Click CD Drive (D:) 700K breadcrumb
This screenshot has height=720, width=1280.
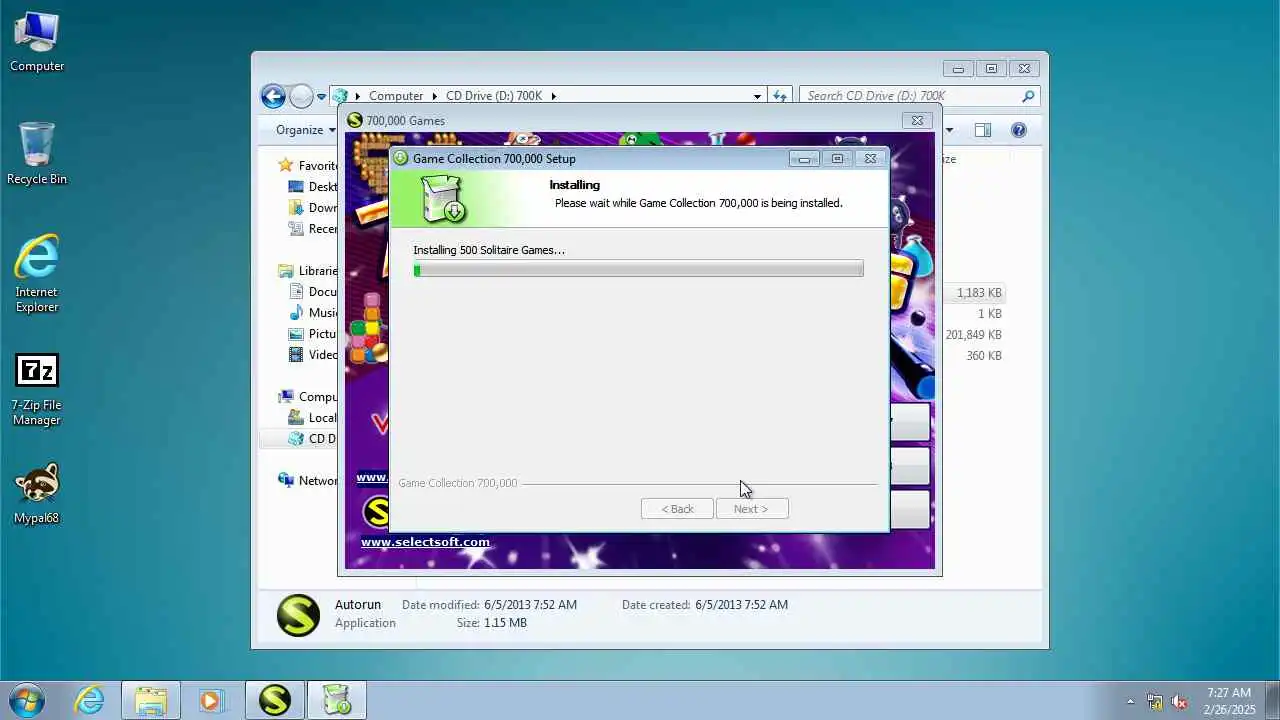coord(494,96)
